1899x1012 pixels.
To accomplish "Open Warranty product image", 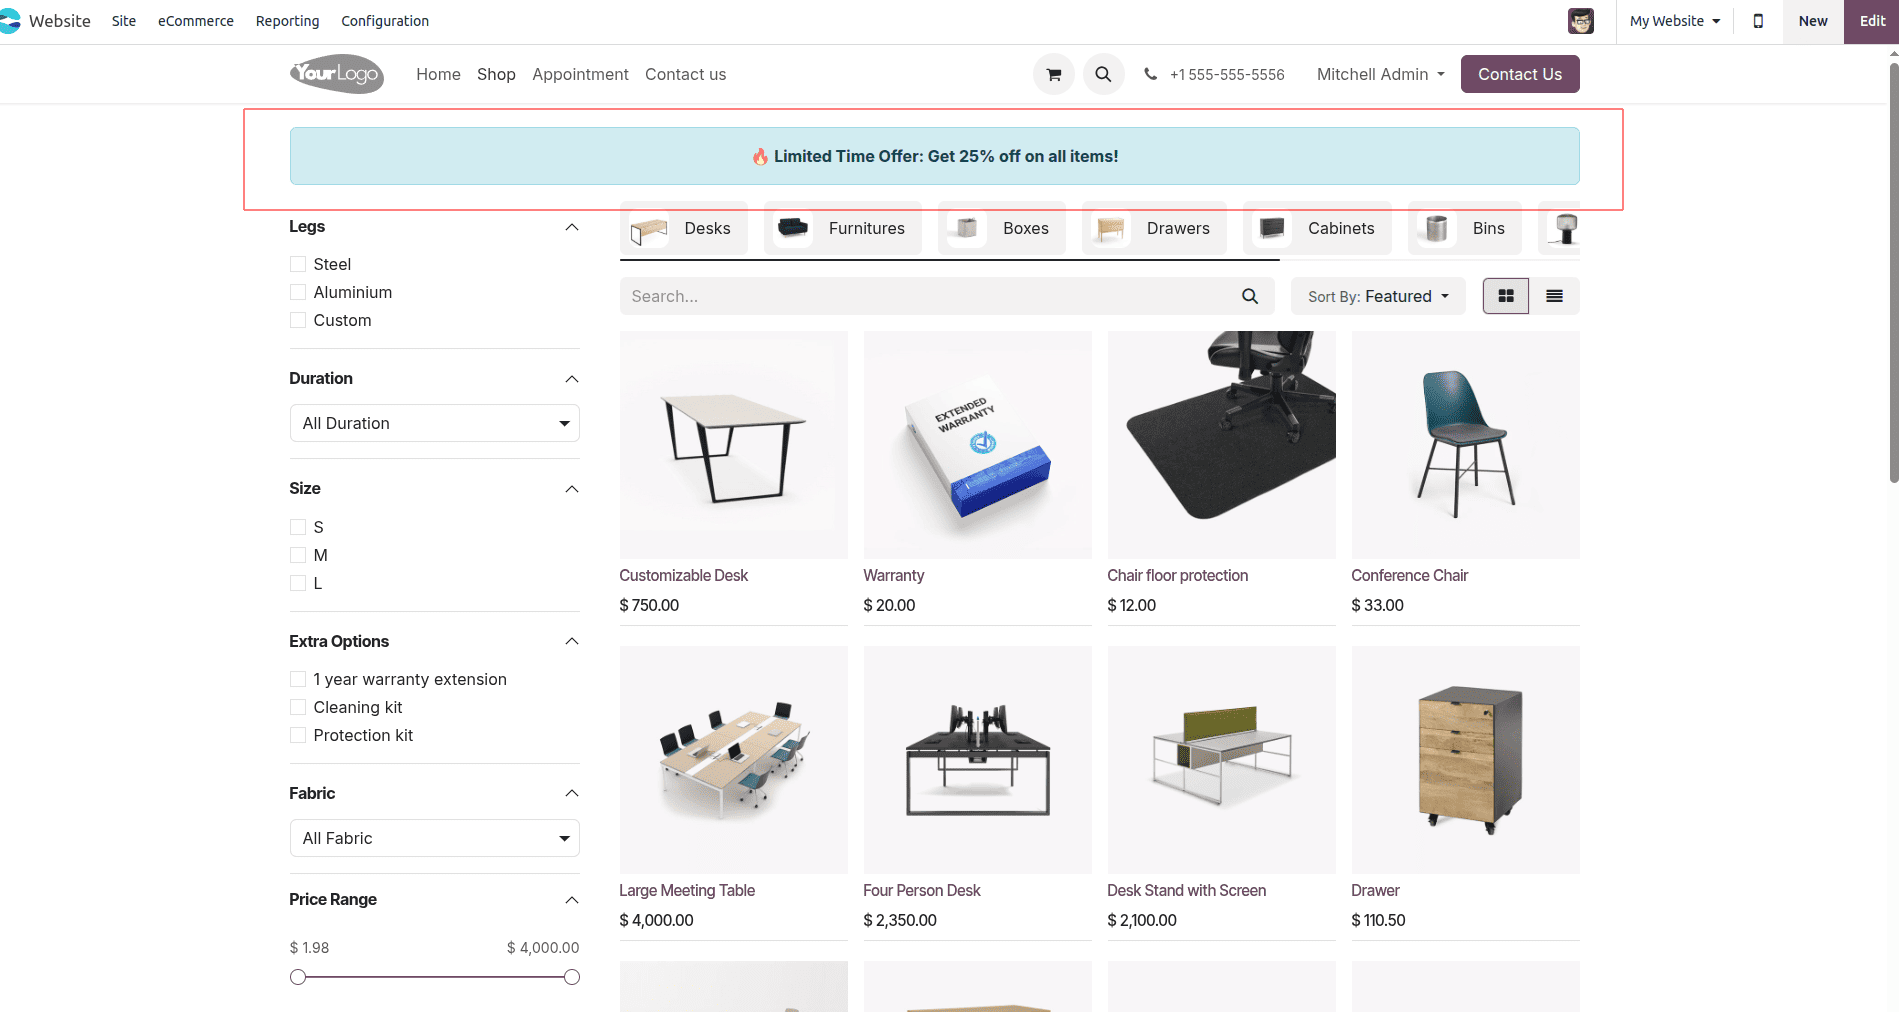I will (978, 445).
